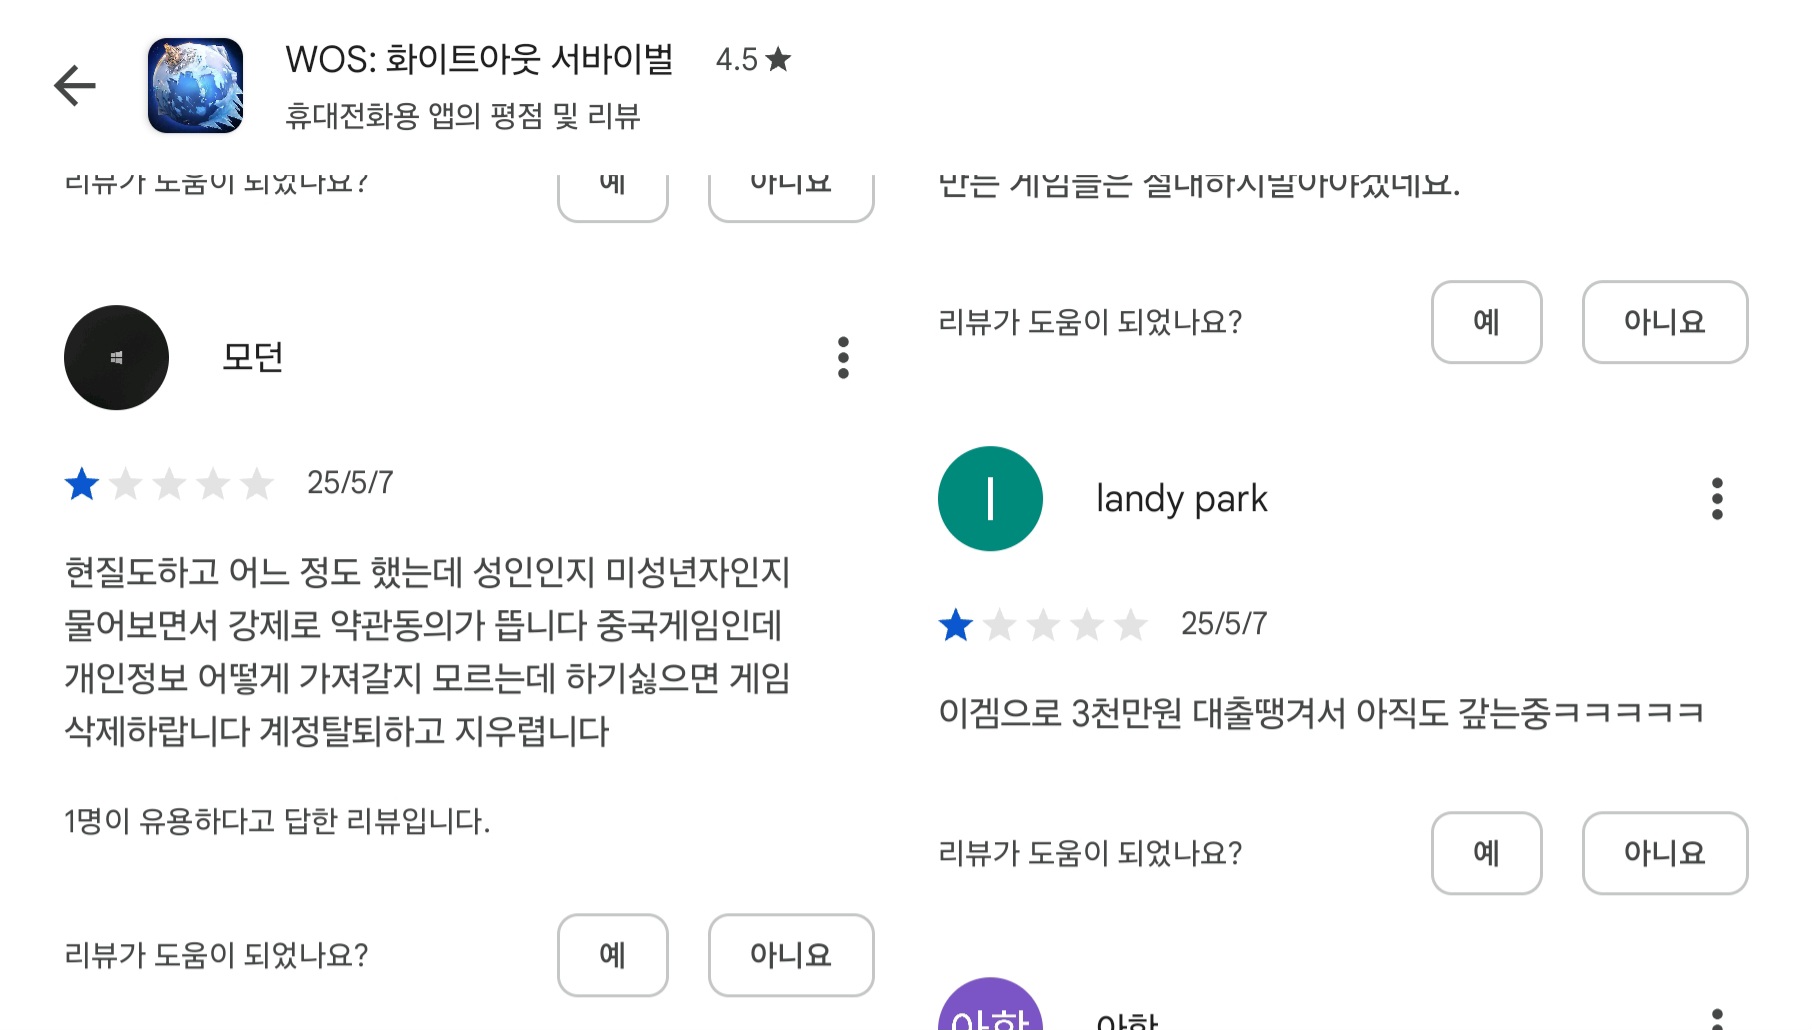Tap the partly hidden 예 above 모던's review
Image resolution: width=1812 pixels, height=1030 pixels.
click(612, 196)
